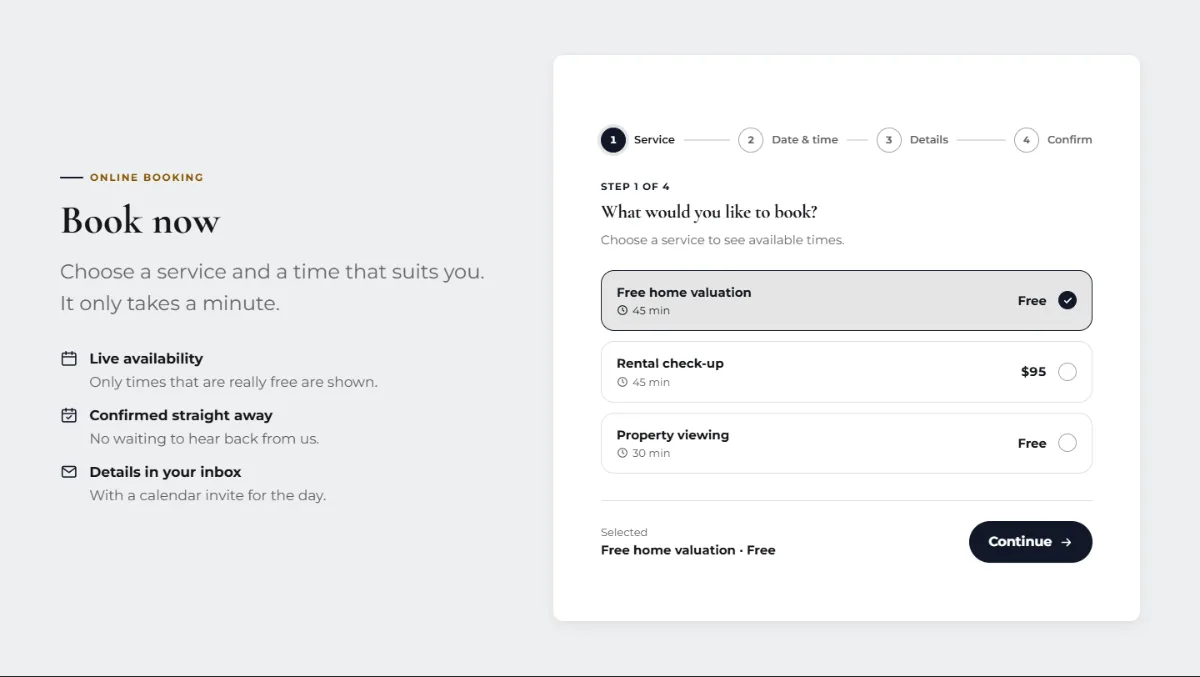The height and width of the screenshot is (677, 1200).
Task: Select the Property viewing radio button
Action: pyautogui.click(x=1067, y=443)
